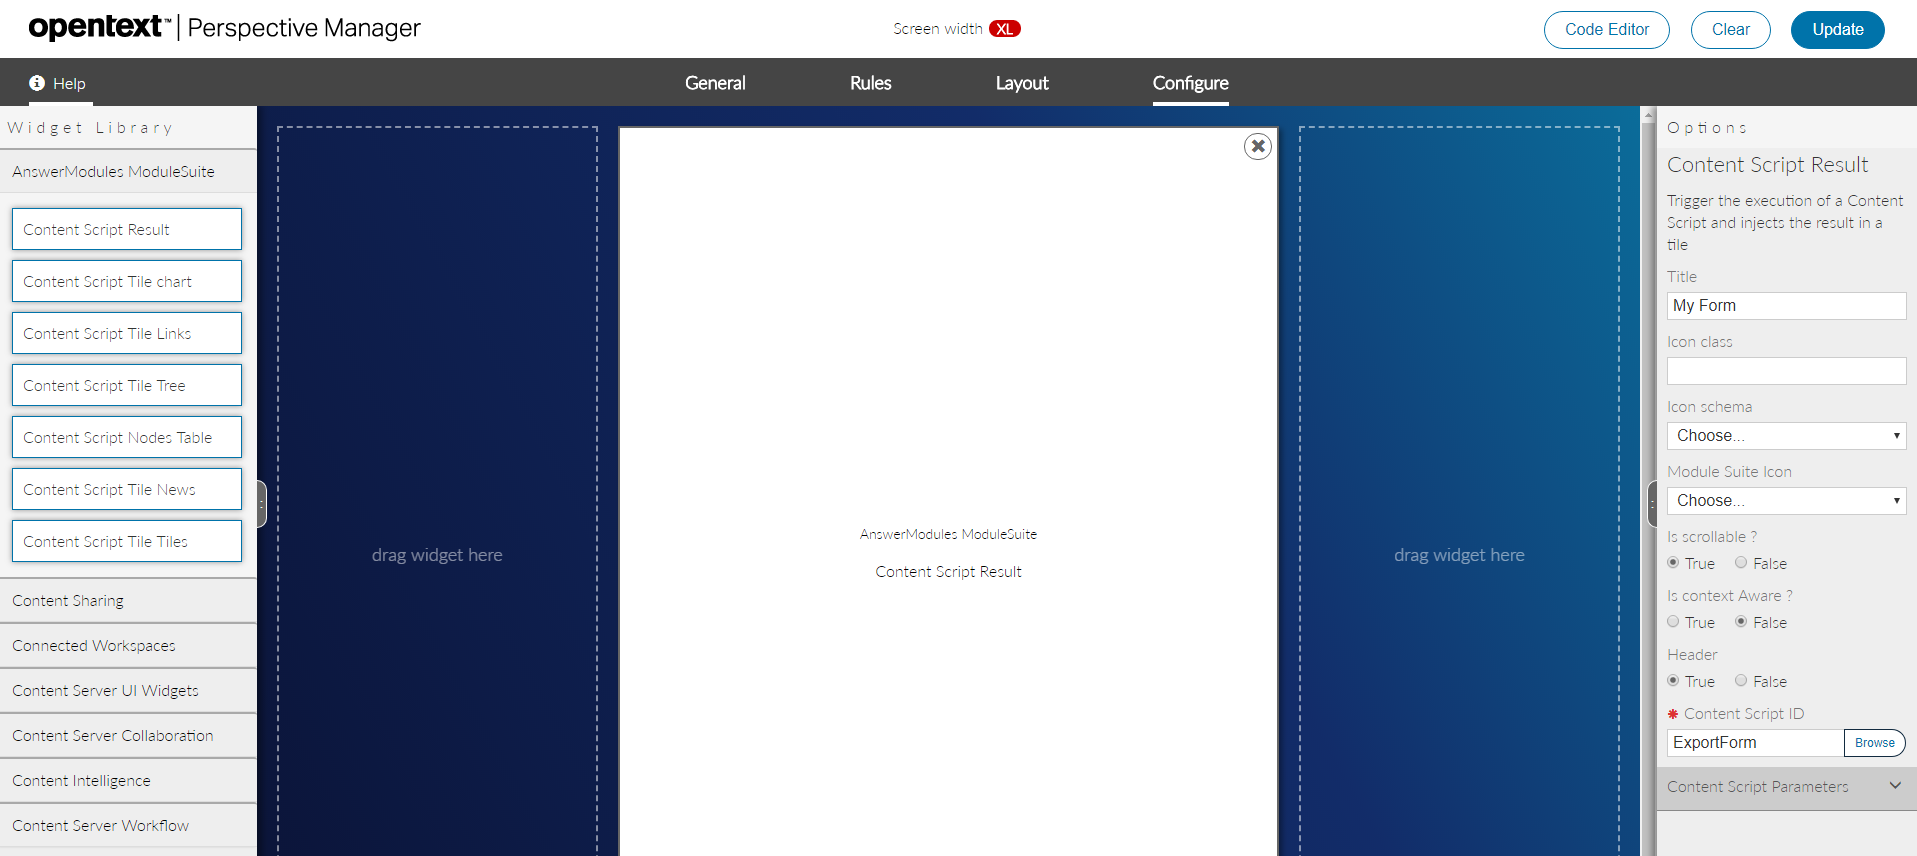The height and width of the screenshot is (856, 1917).
Task: Click the right panel collapse handle
Action: click(x=1651, y=503)
